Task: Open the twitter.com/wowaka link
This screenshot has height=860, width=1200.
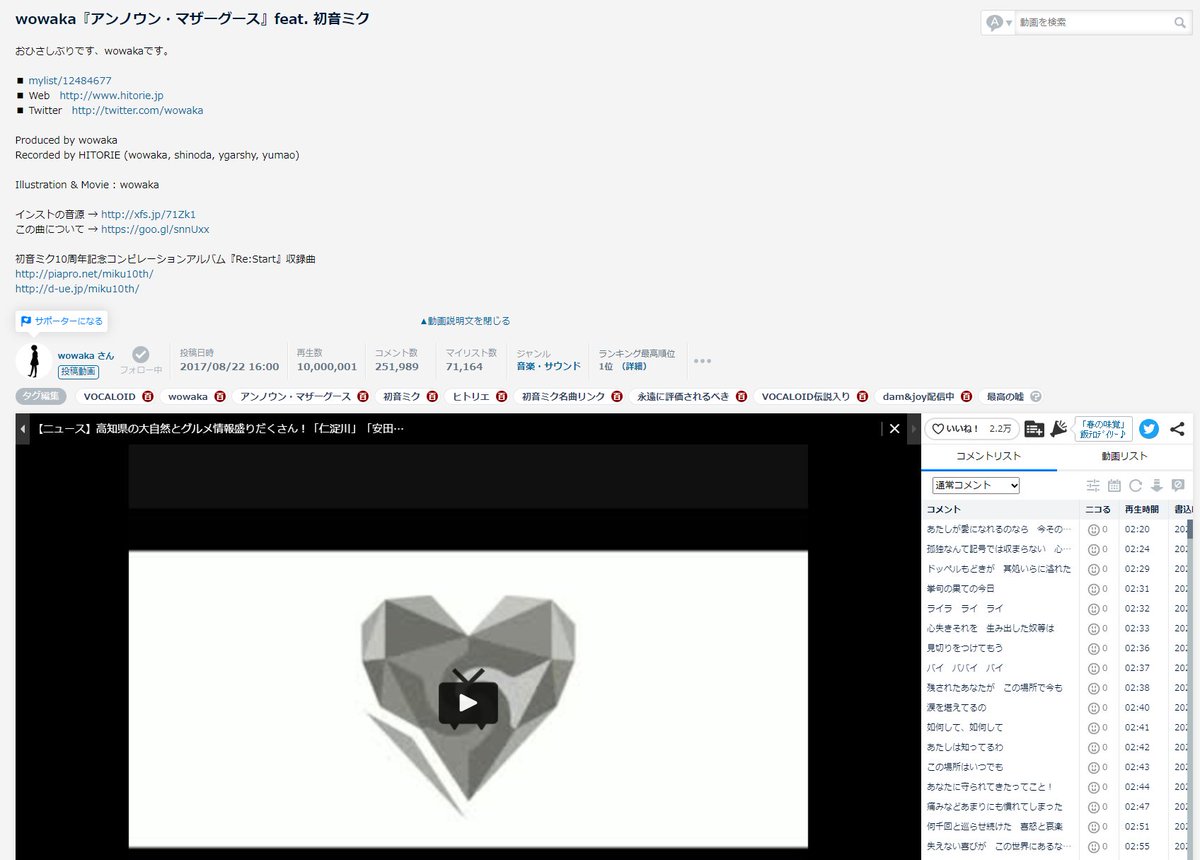Action: point(137,110)
